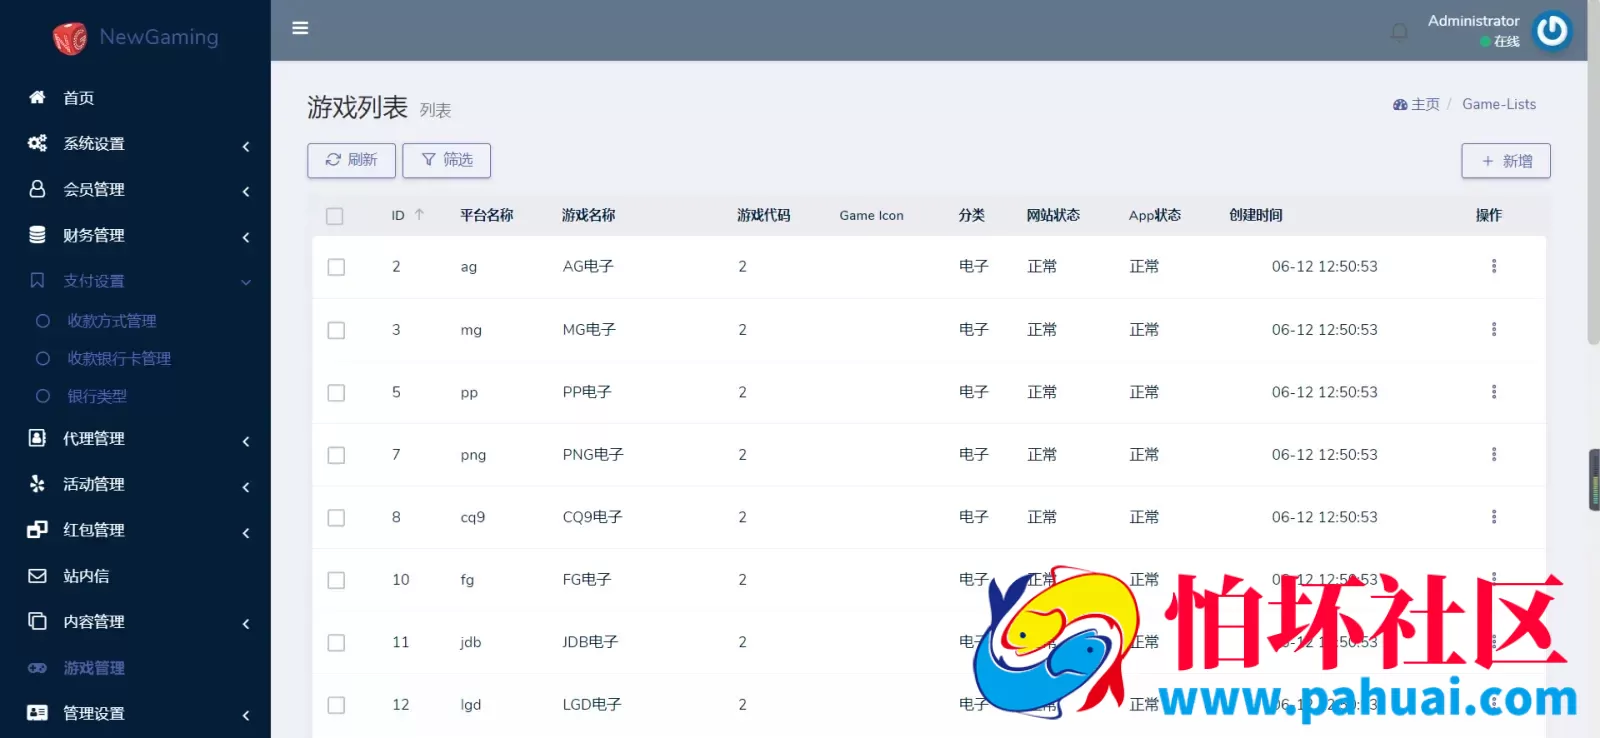Open actions menu for PP电子 row
This screenshot has width=1600, height=738.
[x=1494, y=392]
